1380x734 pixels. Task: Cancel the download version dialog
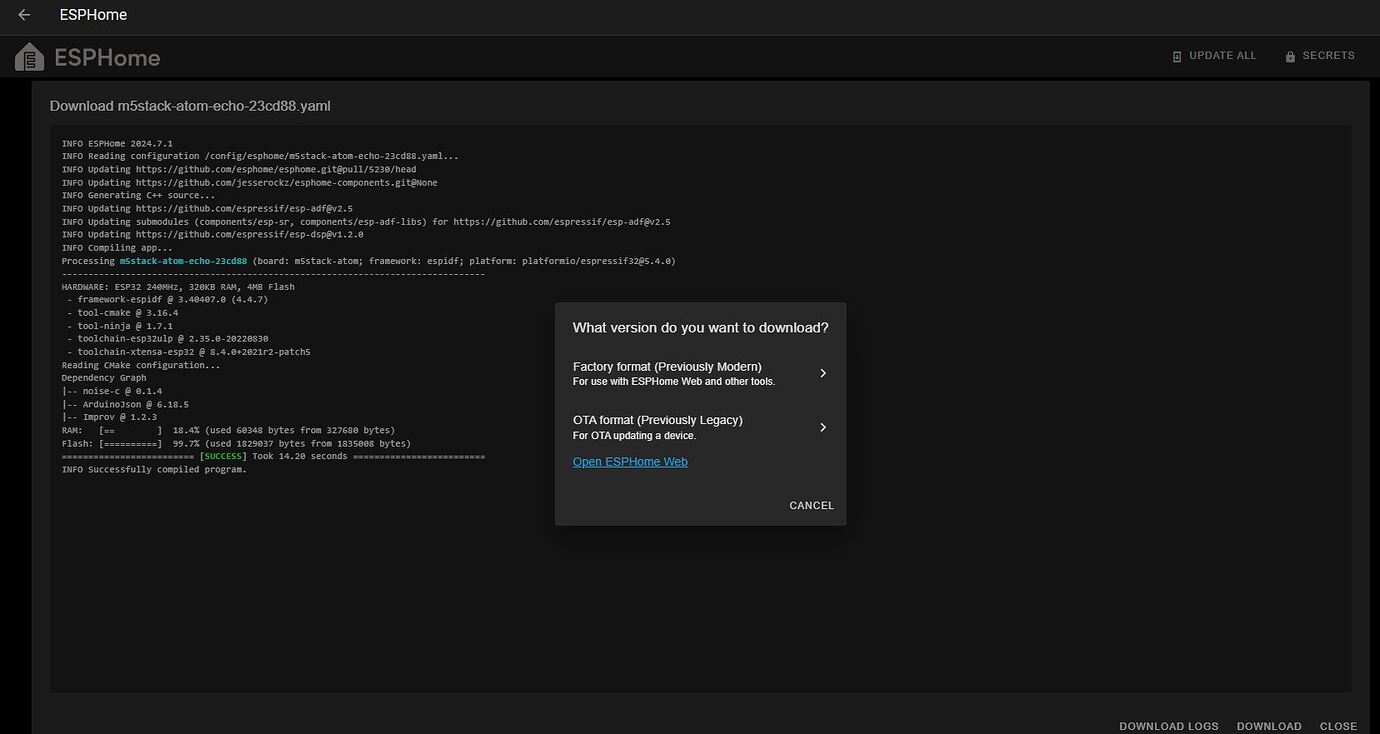tap(811, 505)
